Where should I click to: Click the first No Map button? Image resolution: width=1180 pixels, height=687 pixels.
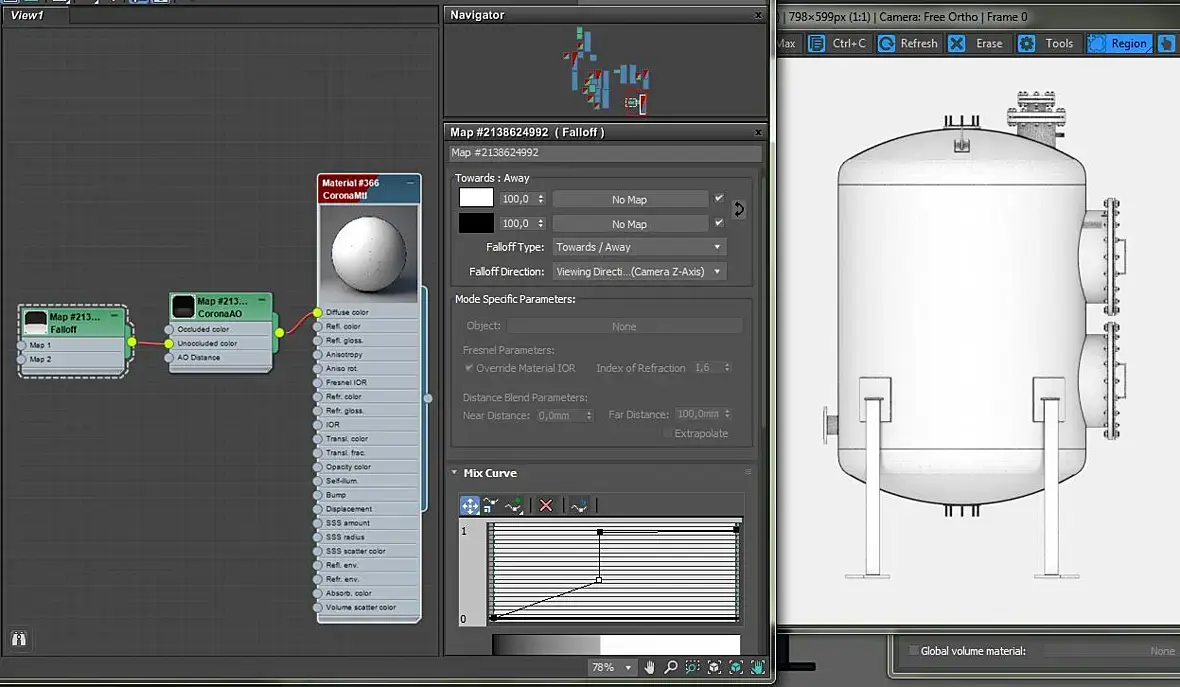629,199
